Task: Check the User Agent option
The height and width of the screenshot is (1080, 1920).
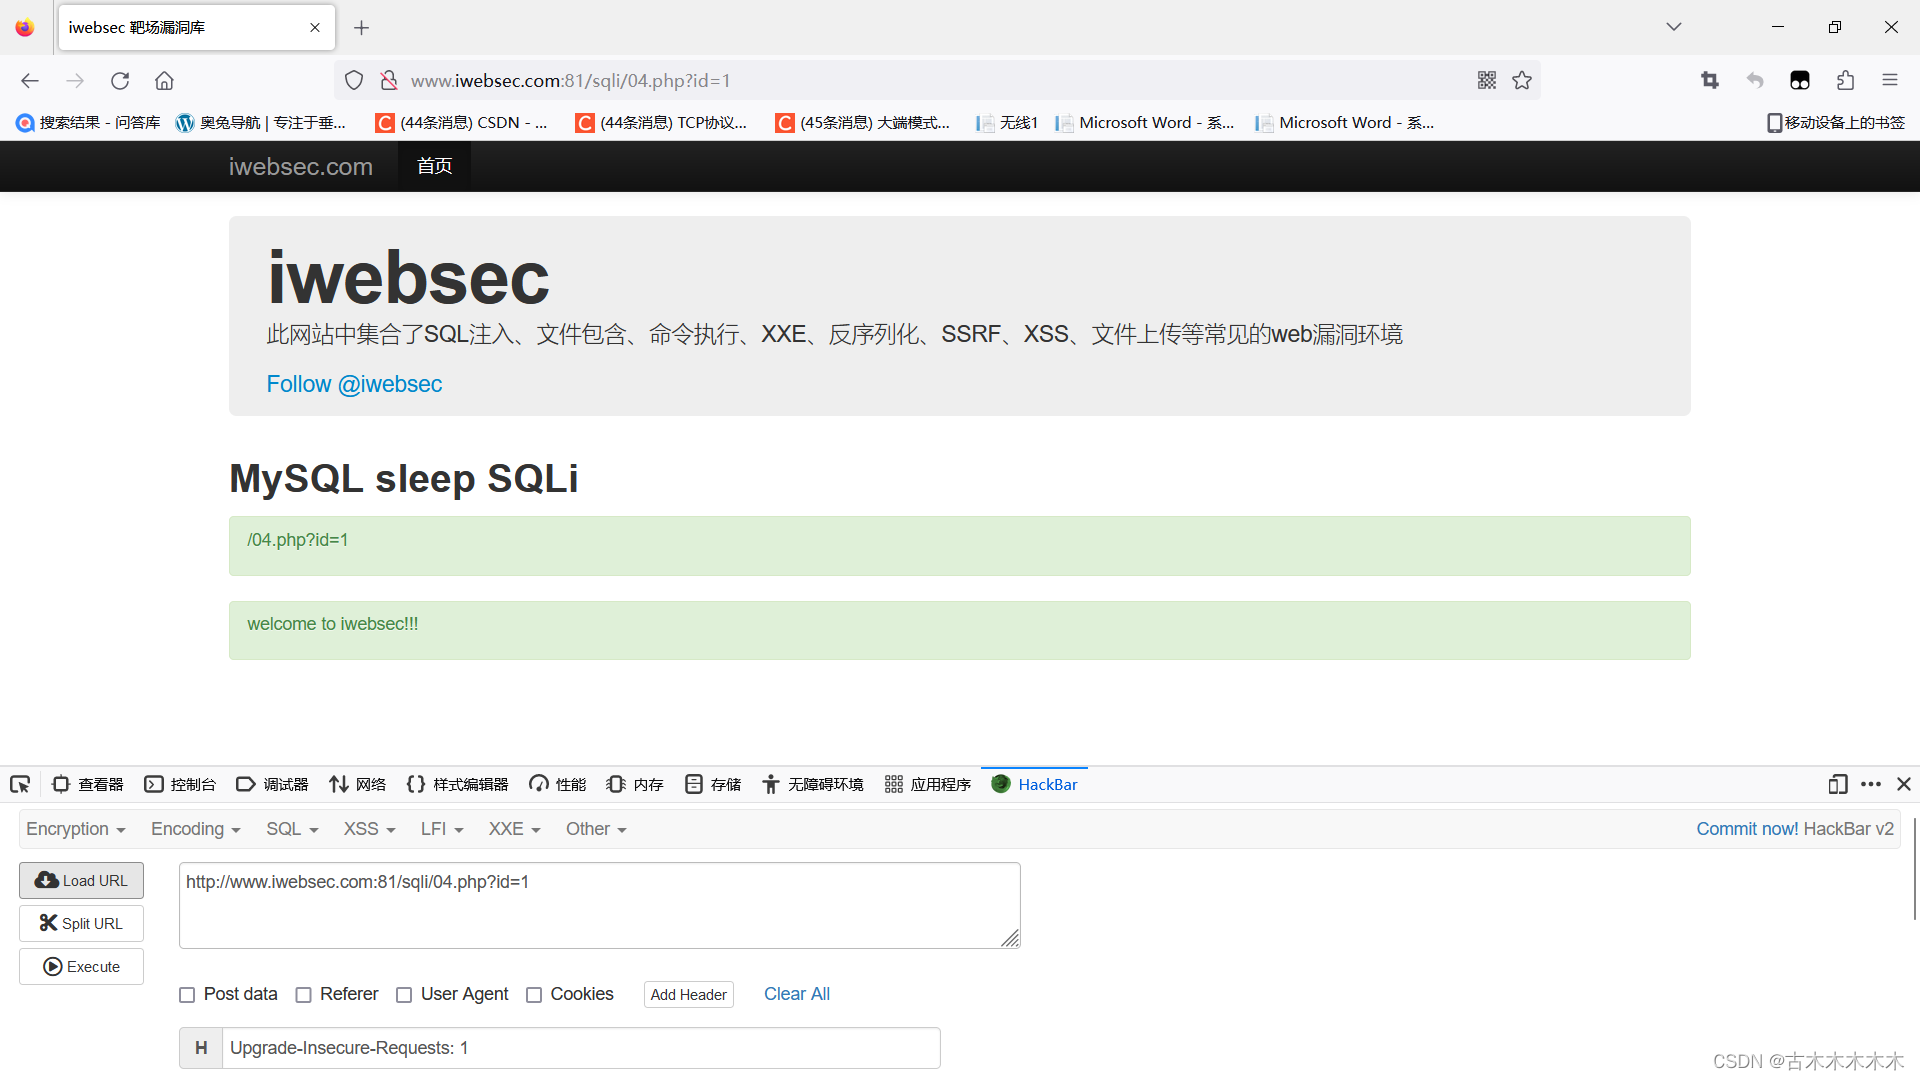Action: coord(404,994)
